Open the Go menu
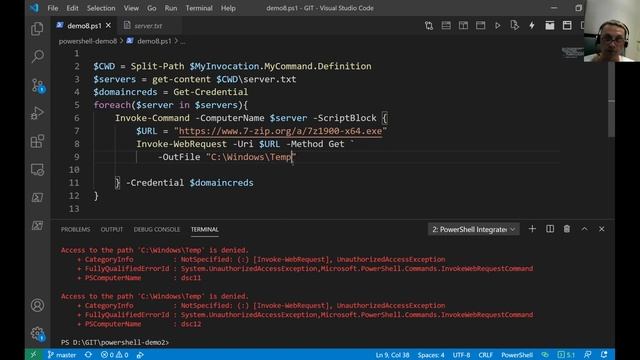The image size is (640, 360). click(x=151, y=8)
